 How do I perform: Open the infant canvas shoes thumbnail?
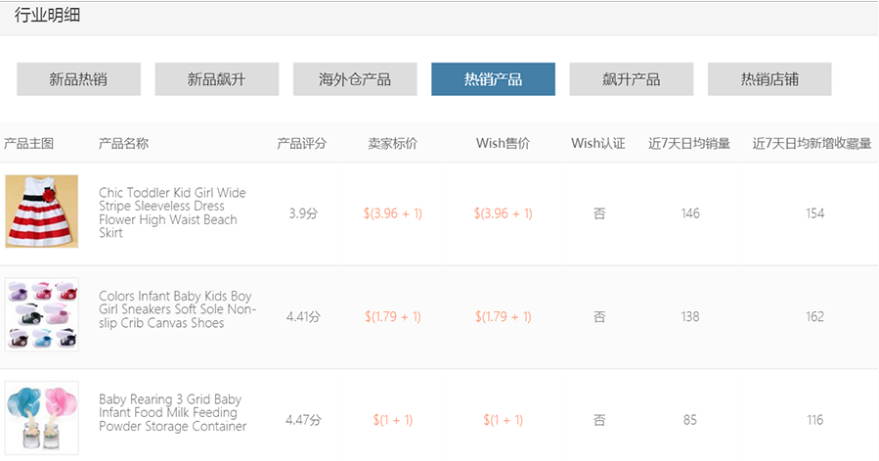pyautogui.click(x=41, y=315)
